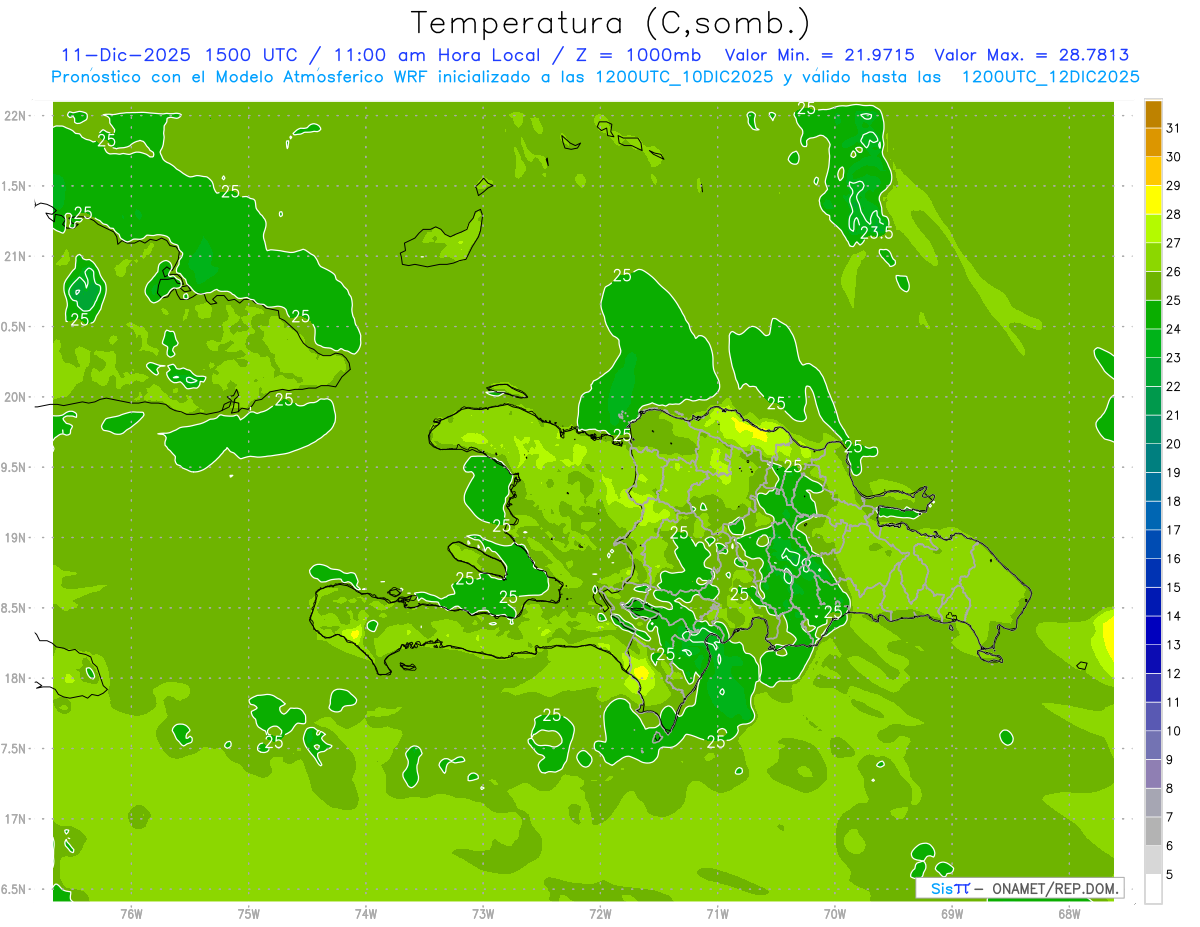
Task: Click the colorbar value label "29"
Action: tap(1174, 185)
